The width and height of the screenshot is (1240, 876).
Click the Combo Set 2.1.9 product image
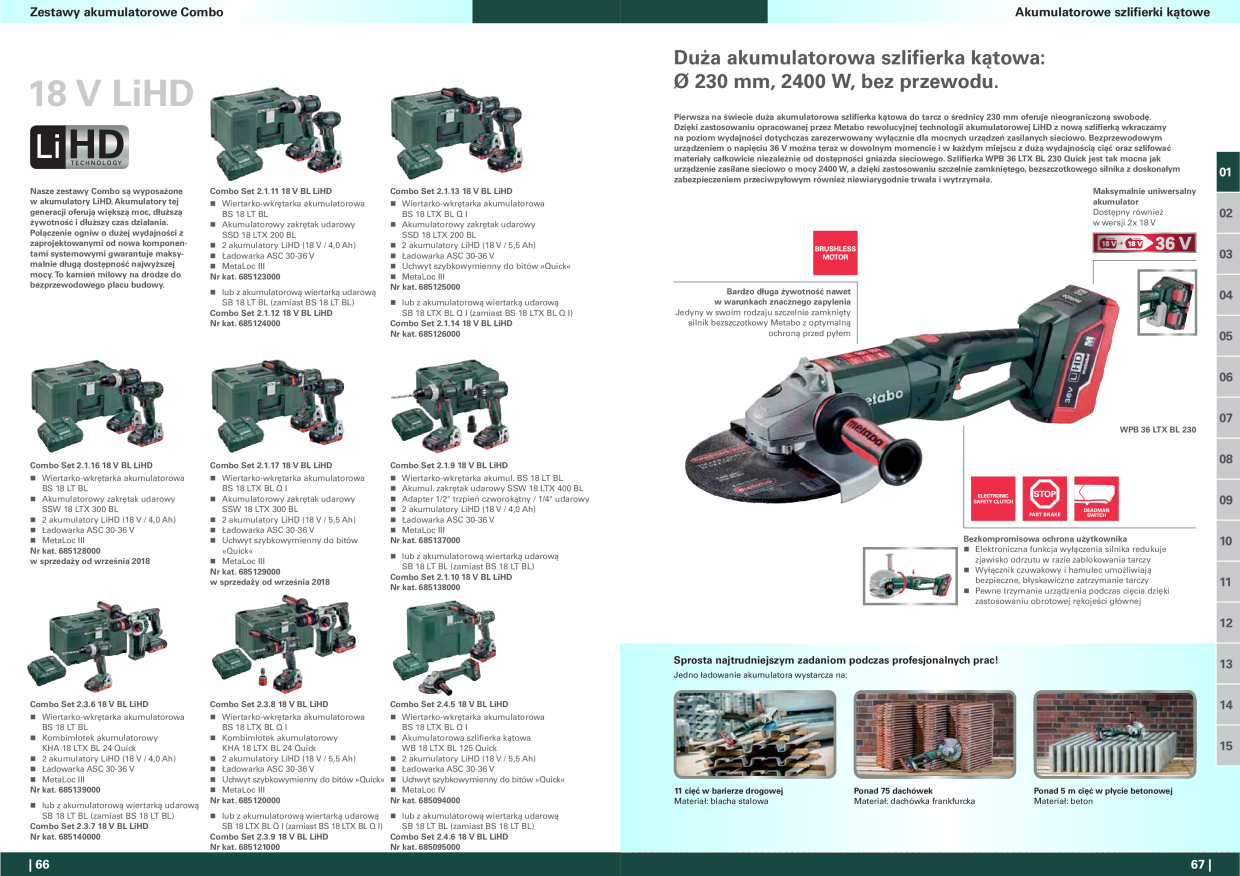pyautogui.click(x=448, y=405)
